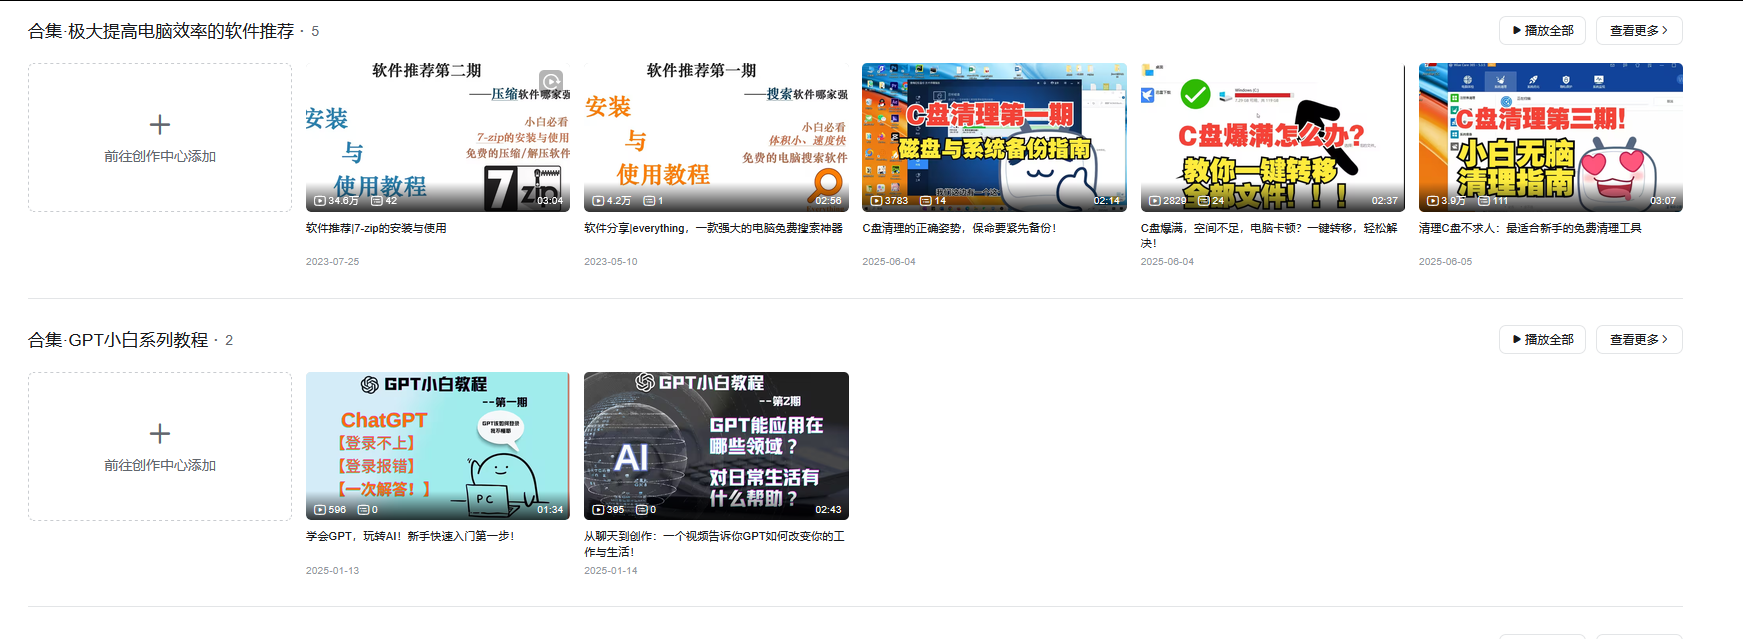Click the danmaku count icon on the C盘爆满 video
This screenshot has height=639, width=1743.
pyautogui.click(x=1204, y=201)
